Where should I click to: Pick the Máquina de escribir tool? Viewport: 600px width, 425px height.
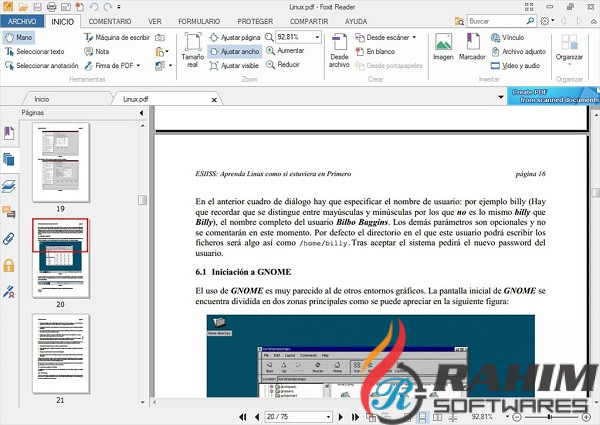117,37
